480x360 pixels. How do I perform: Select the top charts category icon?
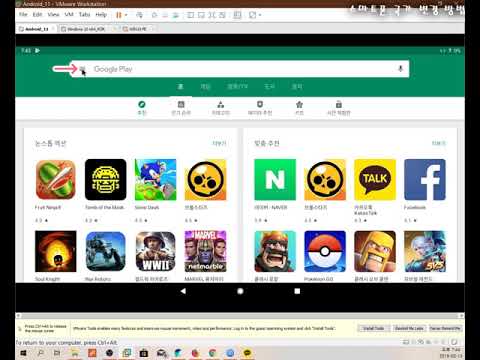(x=181, y=108)
